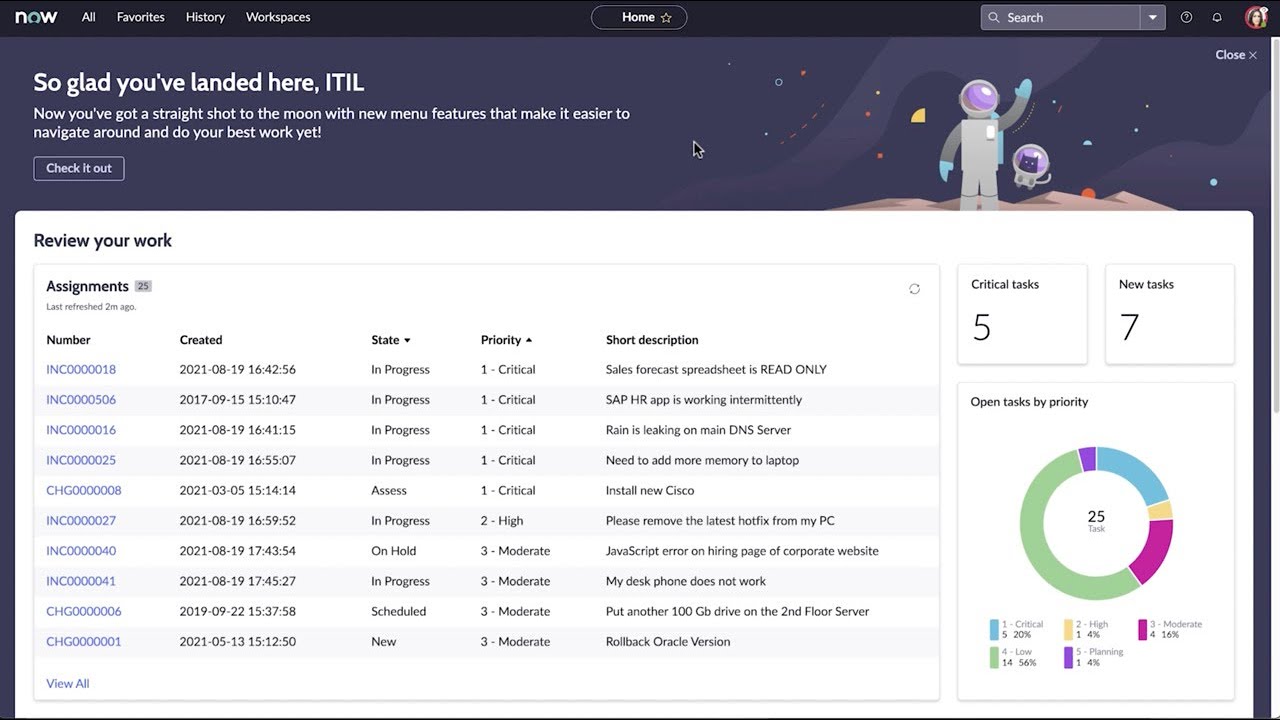Click 'Need to add more memory to laptop'
The width and height of the screenshot is (1280, 720).
pyautogui.click(x=702, y=460)
